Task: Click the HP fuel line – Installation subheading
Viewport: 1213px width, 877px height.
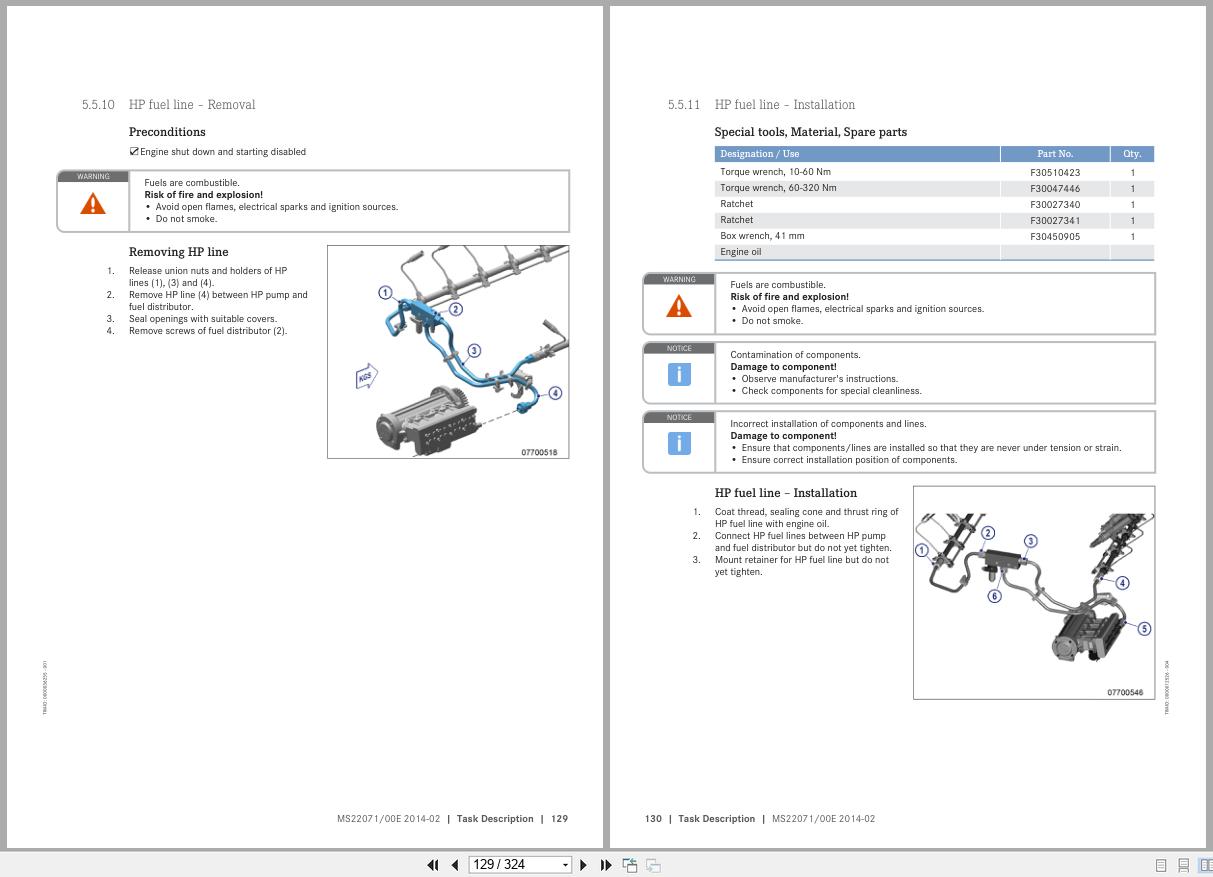Action: pyautogui.click(x=786, y=493)
